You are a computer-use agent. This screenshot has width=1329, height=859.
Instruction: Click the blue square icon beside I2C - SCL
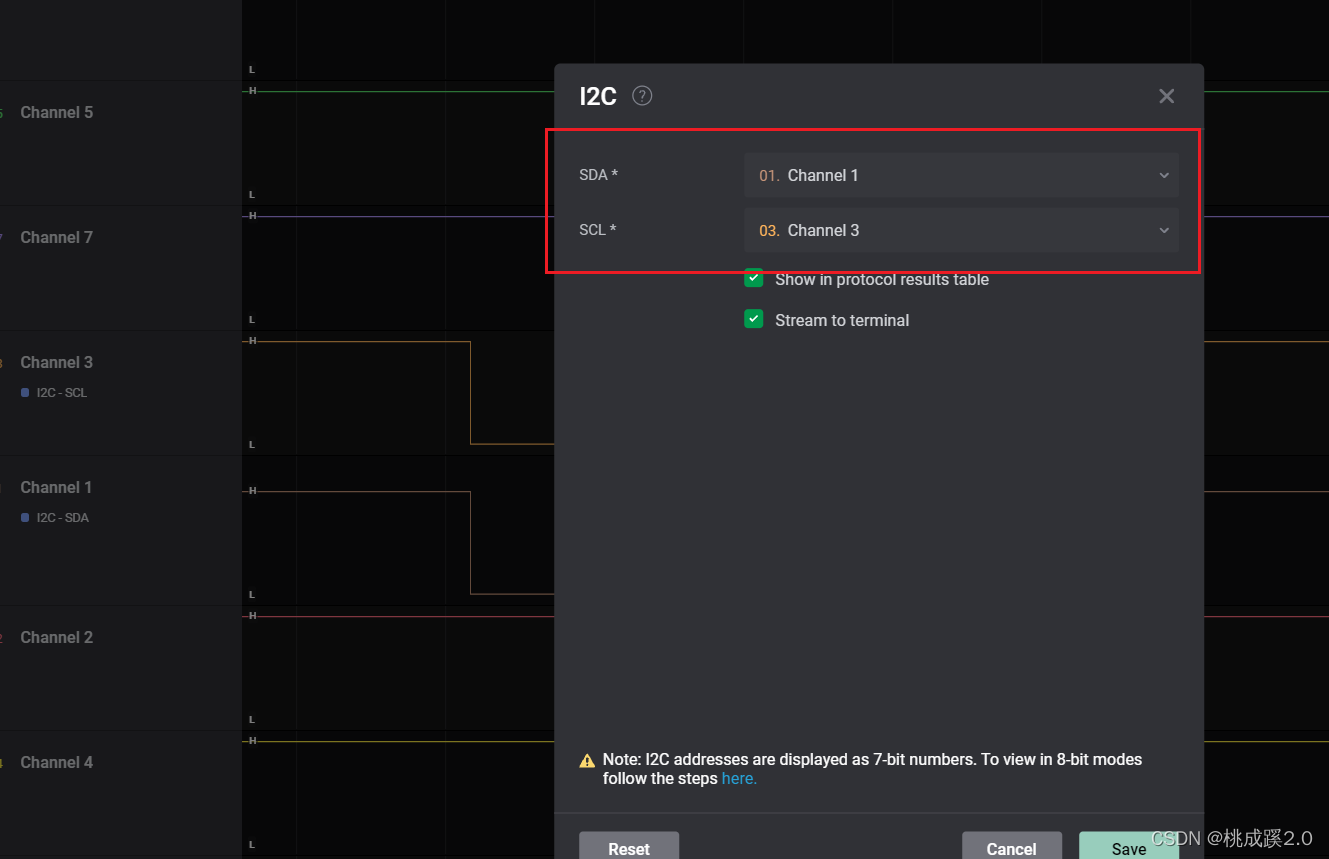25,393
